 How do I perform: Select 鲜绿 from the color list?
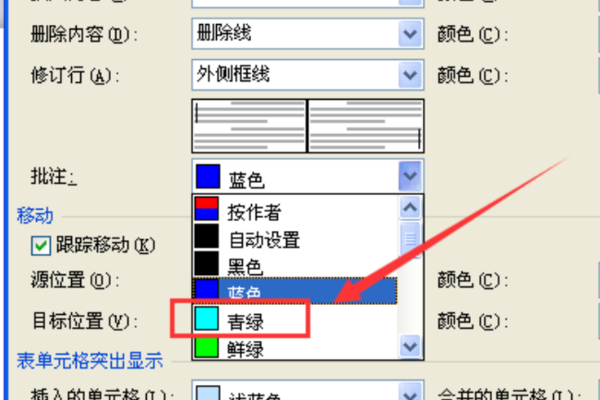[x=295, y=346]
